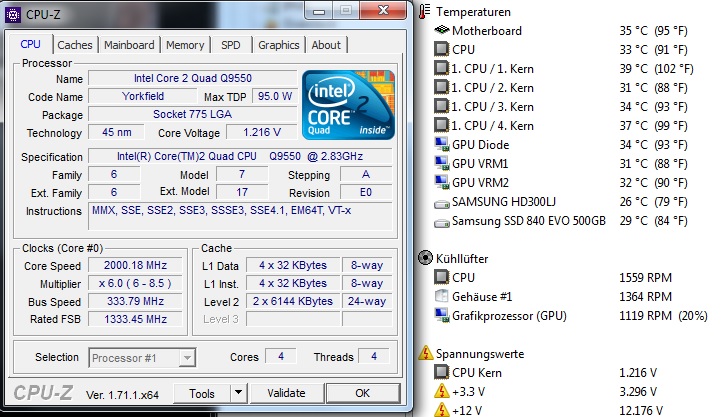Click the 1. CPU / 1. Kern icon
The image size is (723, 417).
click(x=441, y=68)
